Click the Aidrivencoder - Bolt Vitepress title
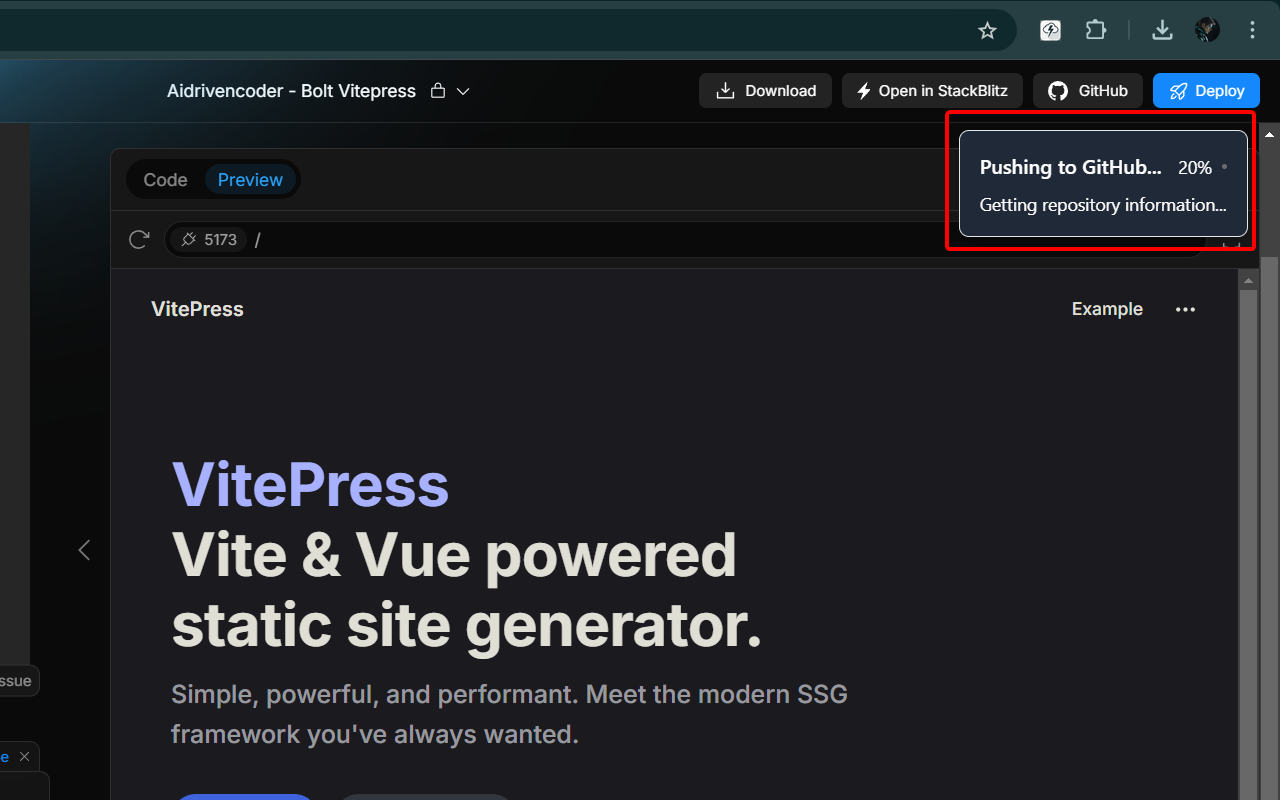Image resolution: width=1280 pixels, height=800 pixels. point(291,91)
